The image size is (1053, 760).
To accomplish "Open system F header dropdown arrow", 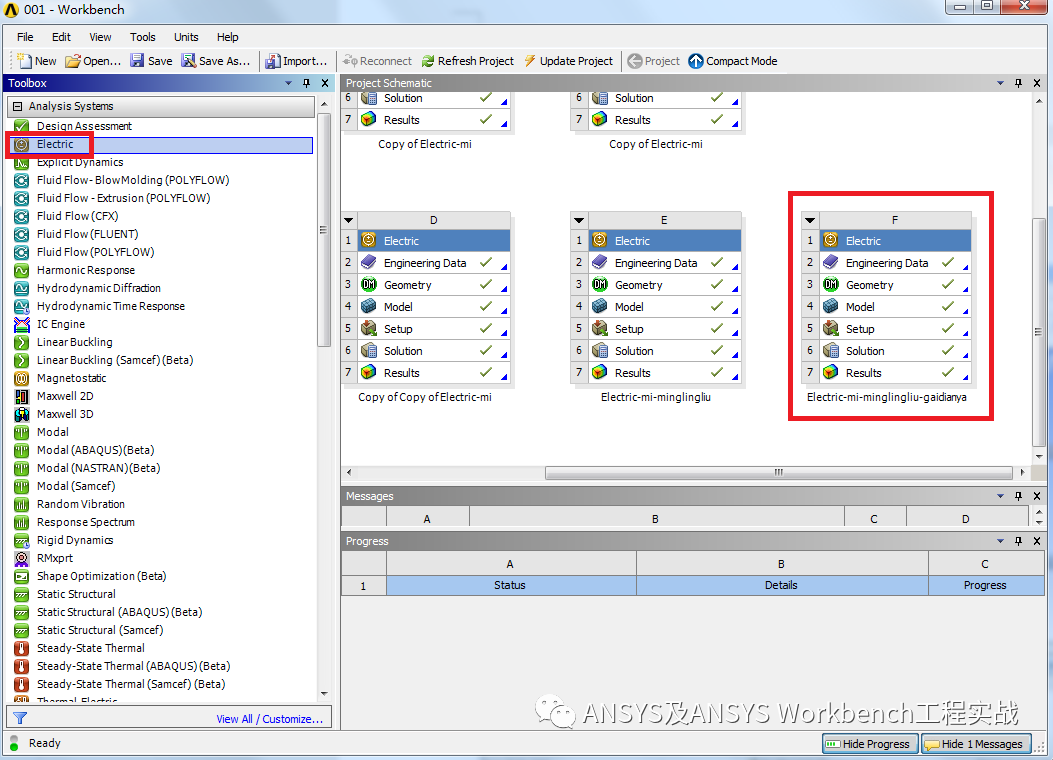I will coord(810,220).
